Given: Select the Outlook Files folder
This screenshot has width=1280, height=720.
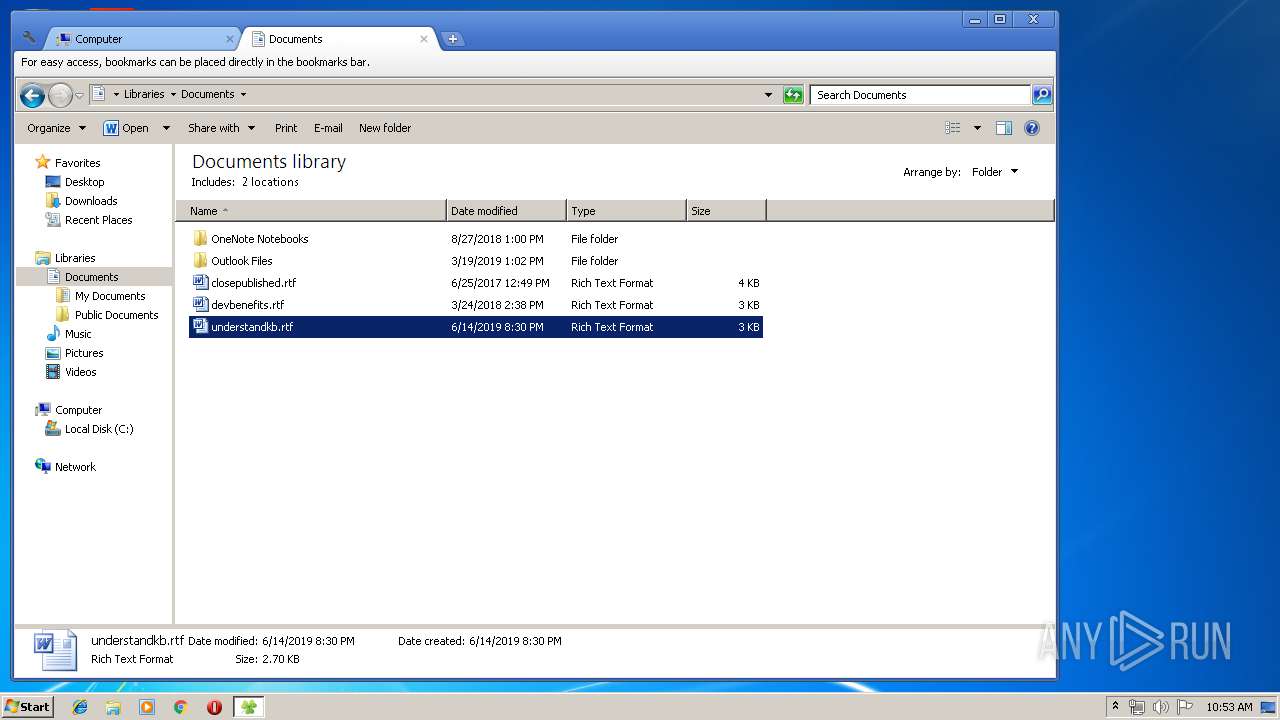Looking at the screenshot, I should click(x=476, y=261).
